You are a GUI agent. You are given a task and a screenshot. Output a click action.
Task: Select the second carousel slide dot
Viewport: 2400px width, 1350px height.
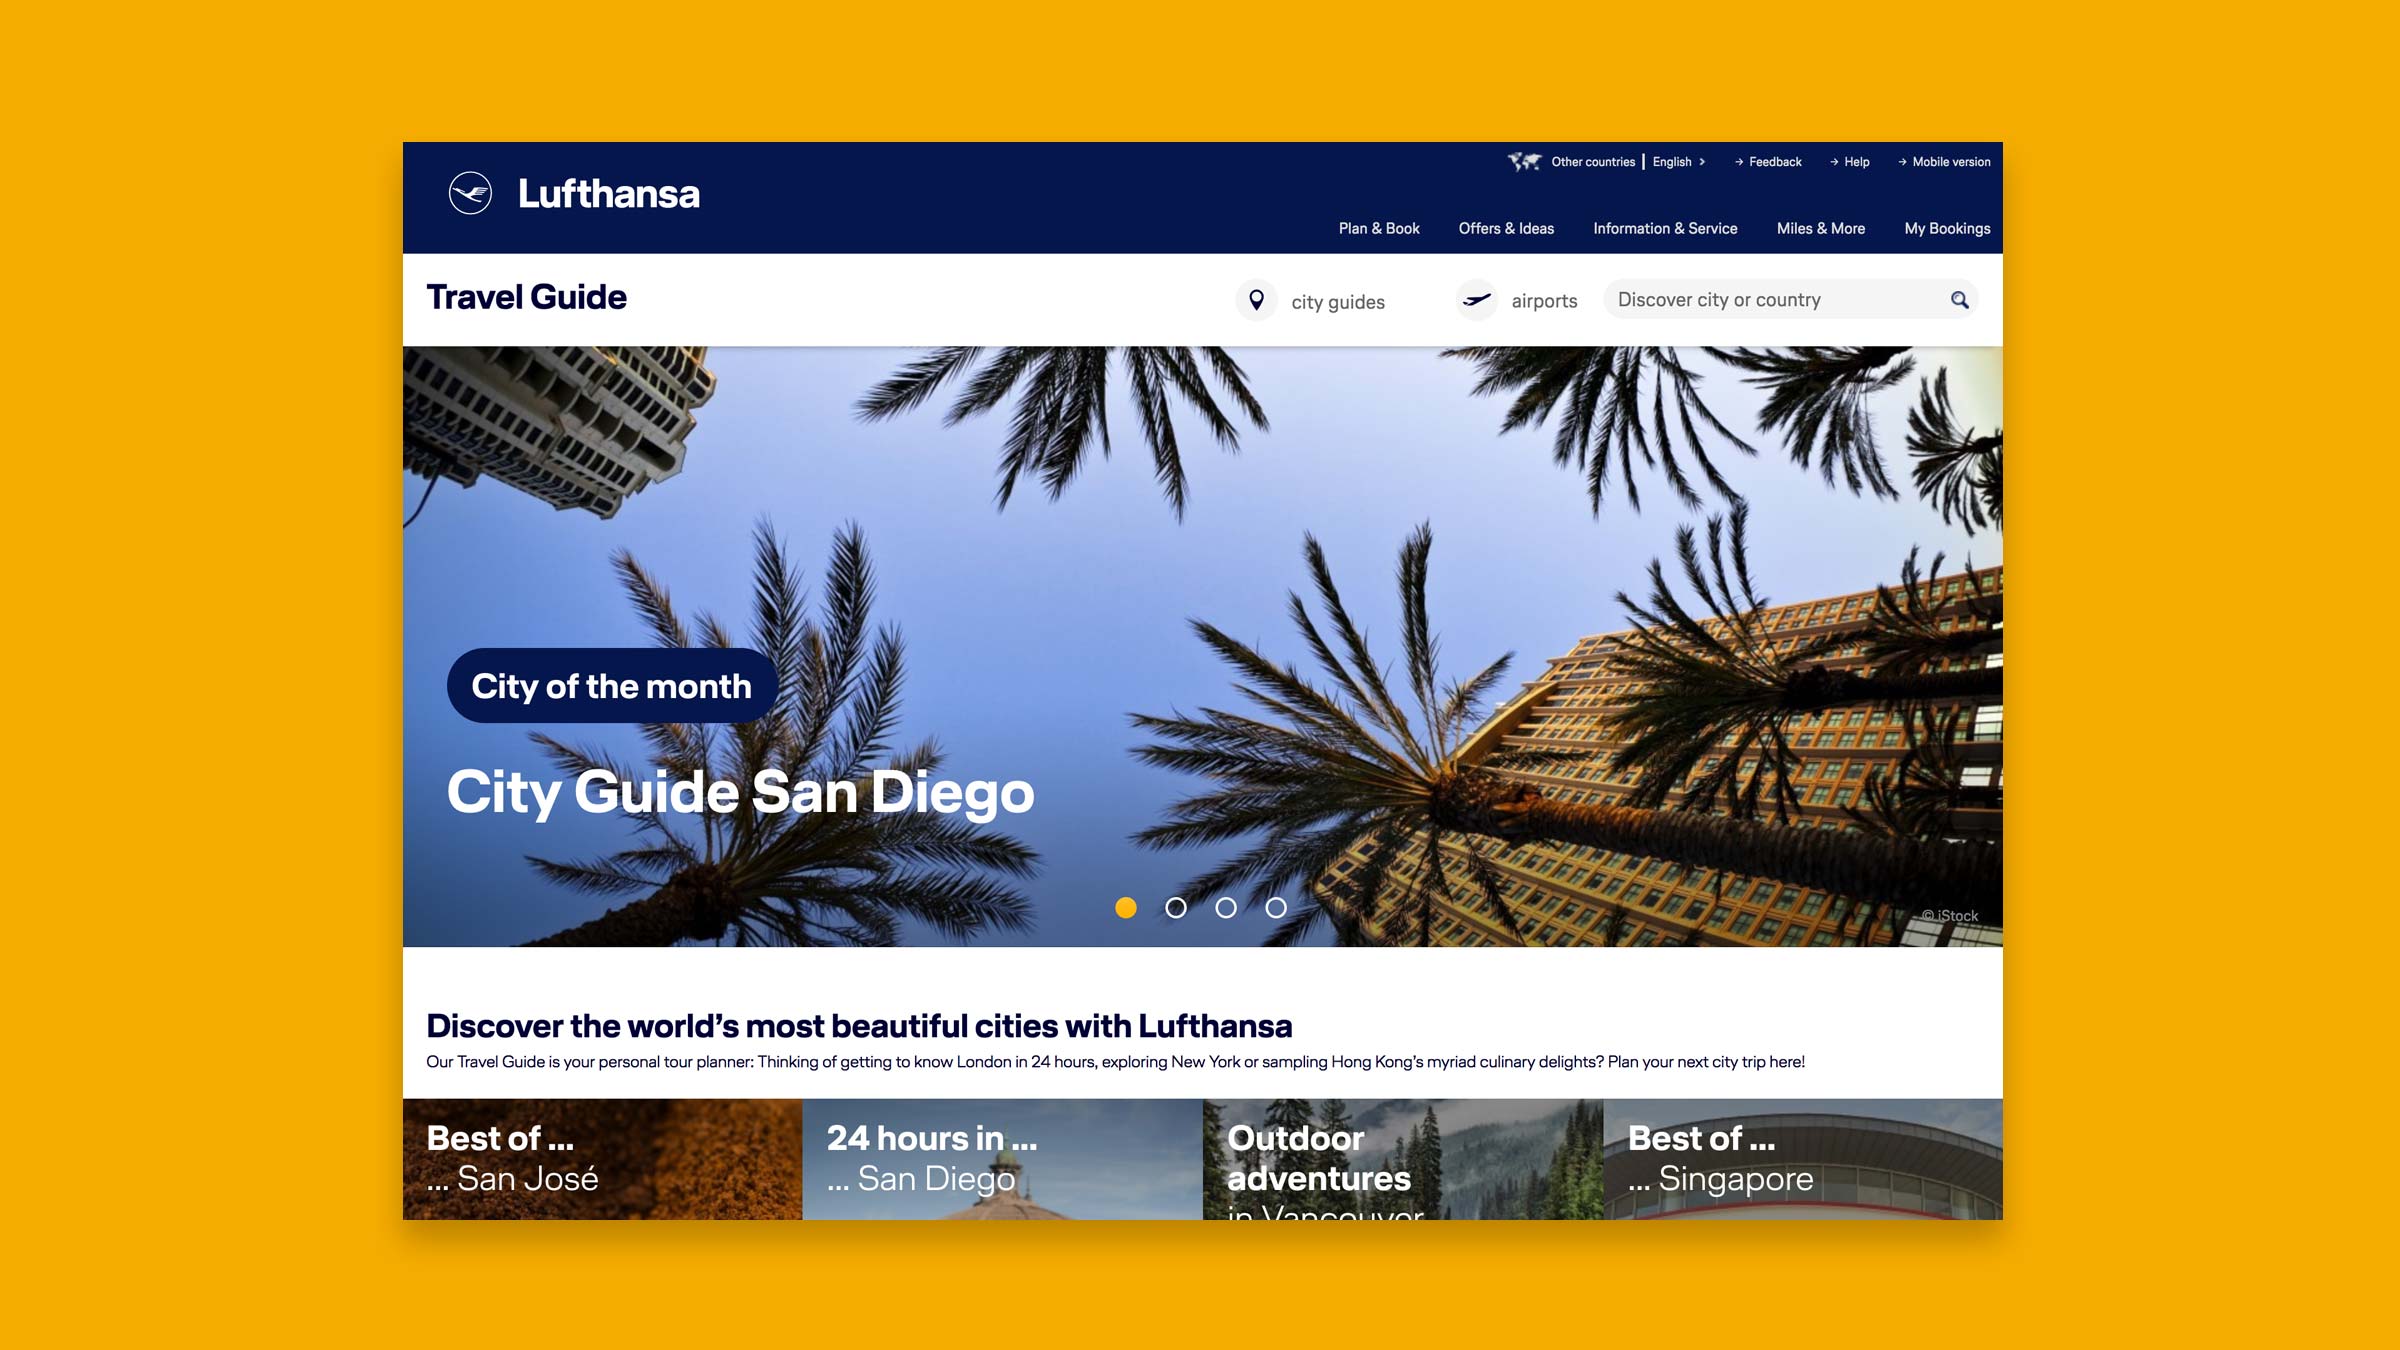tap(1176, 908)
